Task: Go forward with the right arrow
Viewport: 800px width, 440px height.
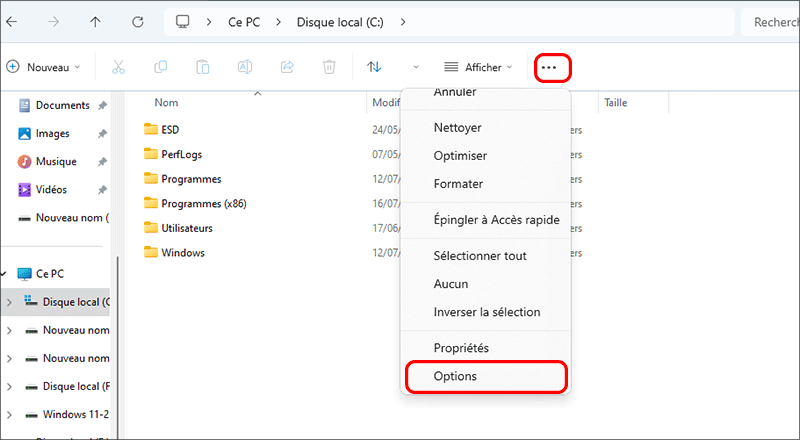Action: [54, 22]
